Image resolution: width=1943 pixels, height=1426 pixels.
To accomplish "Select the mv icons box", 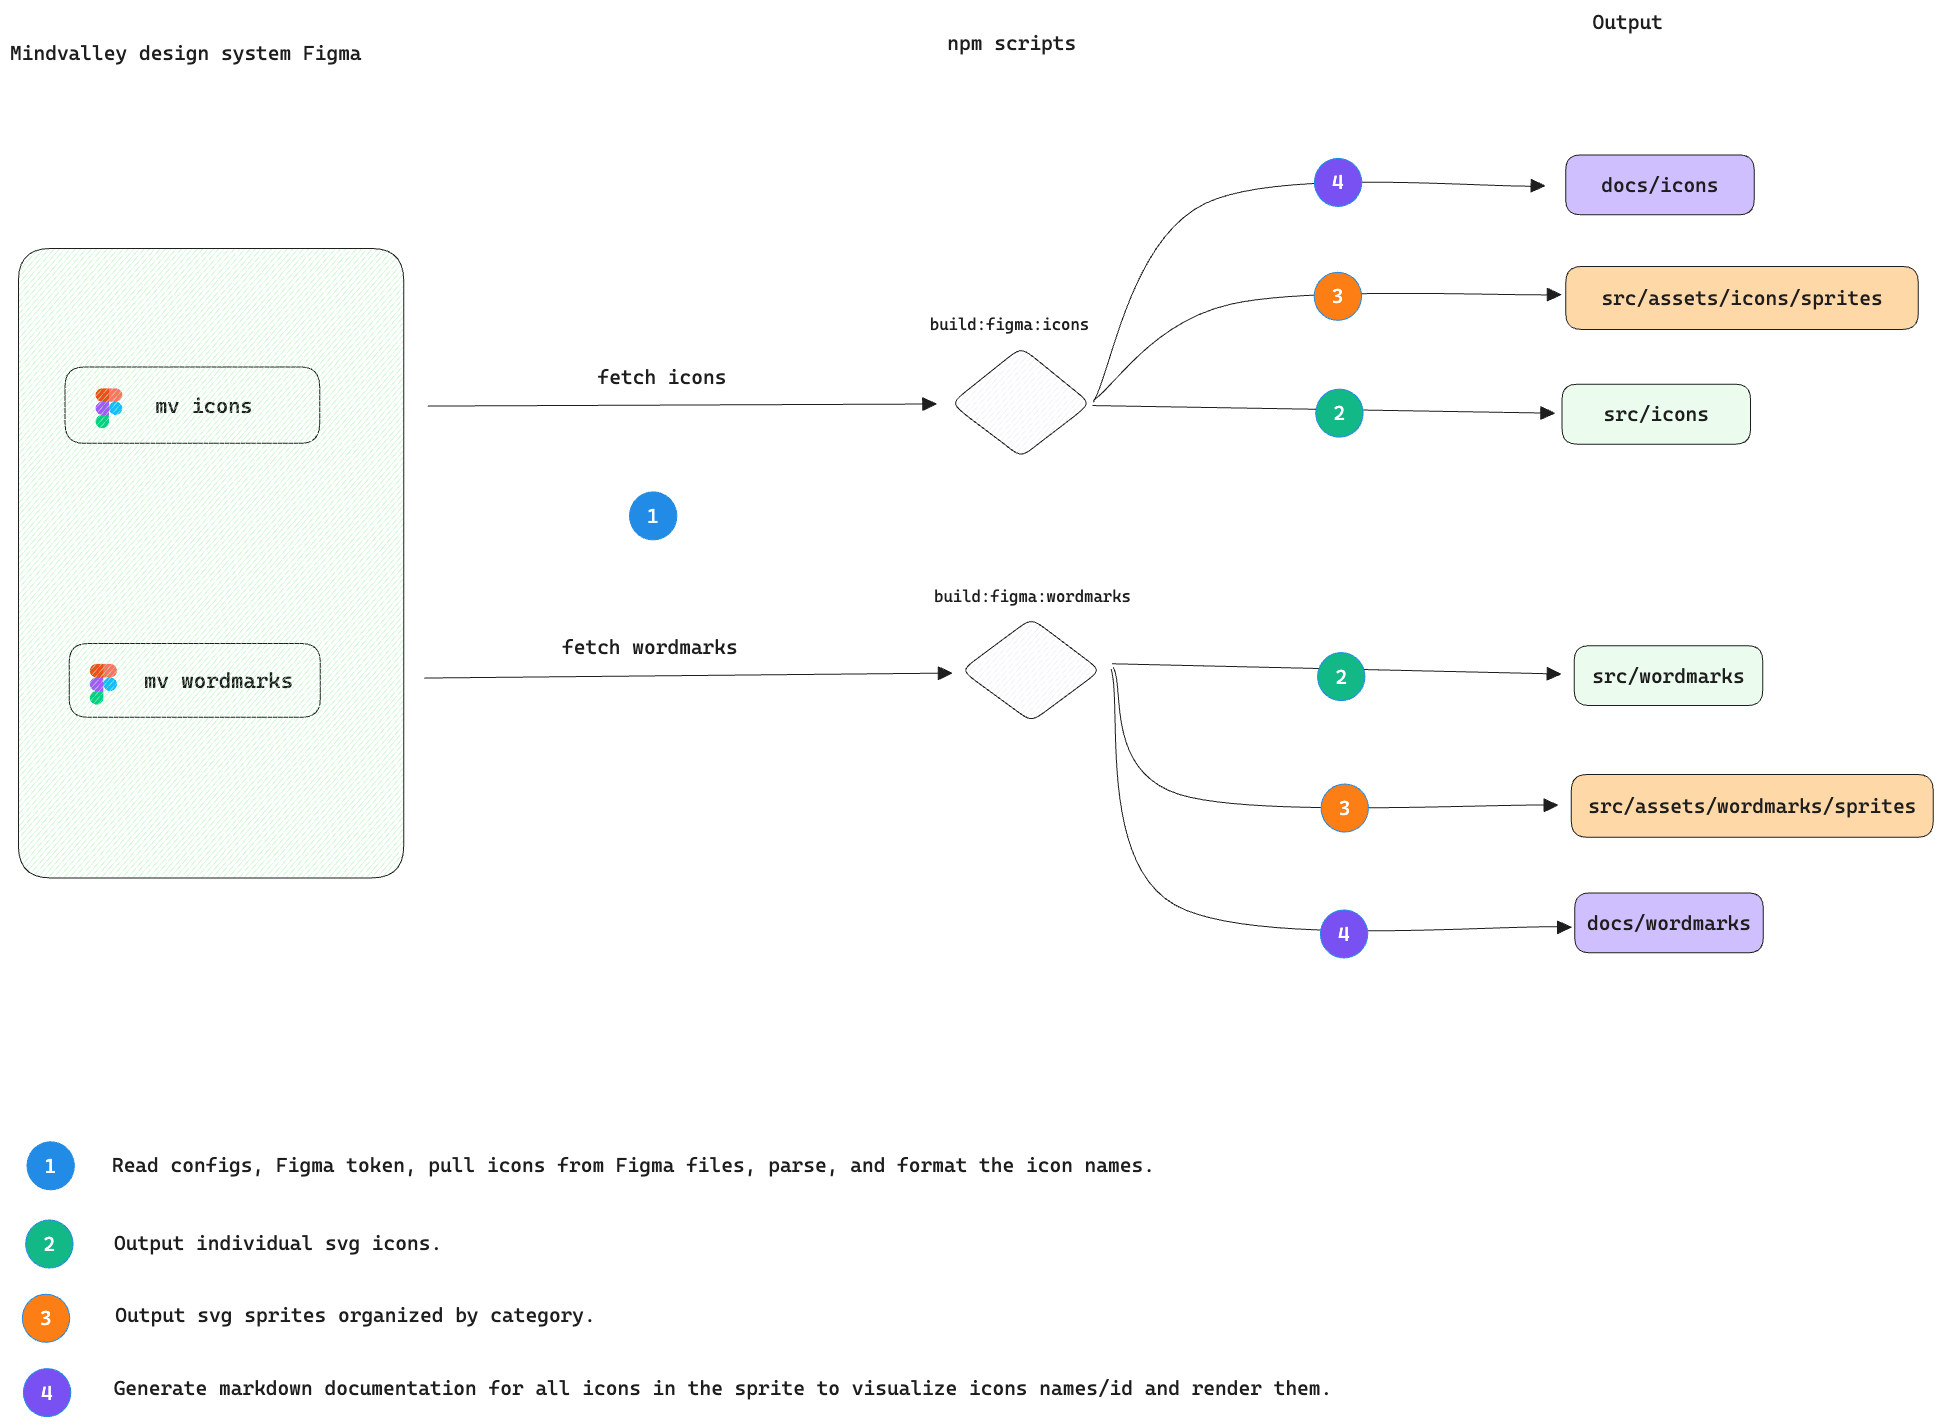I will coord(192,405).
